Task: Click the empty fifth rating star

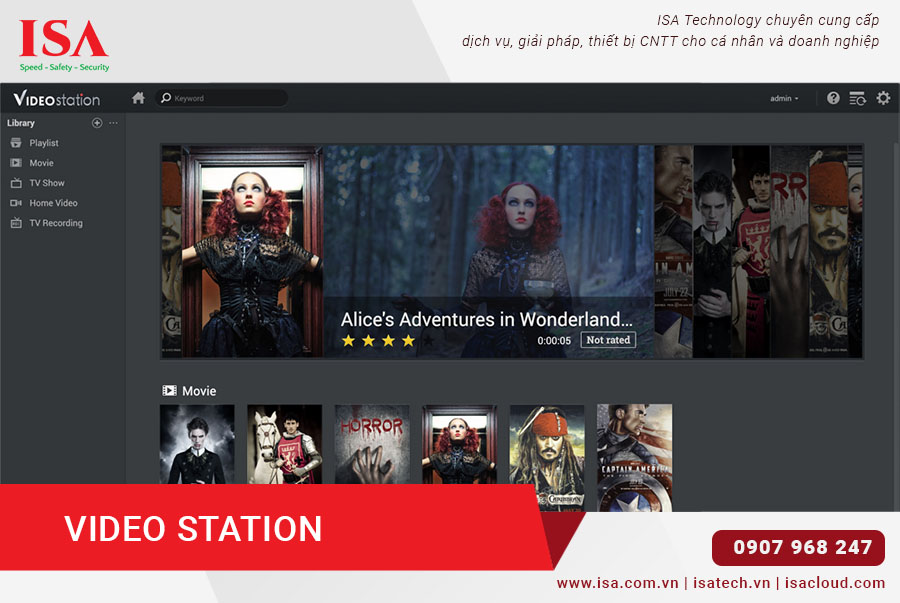Action: point(428,341)
